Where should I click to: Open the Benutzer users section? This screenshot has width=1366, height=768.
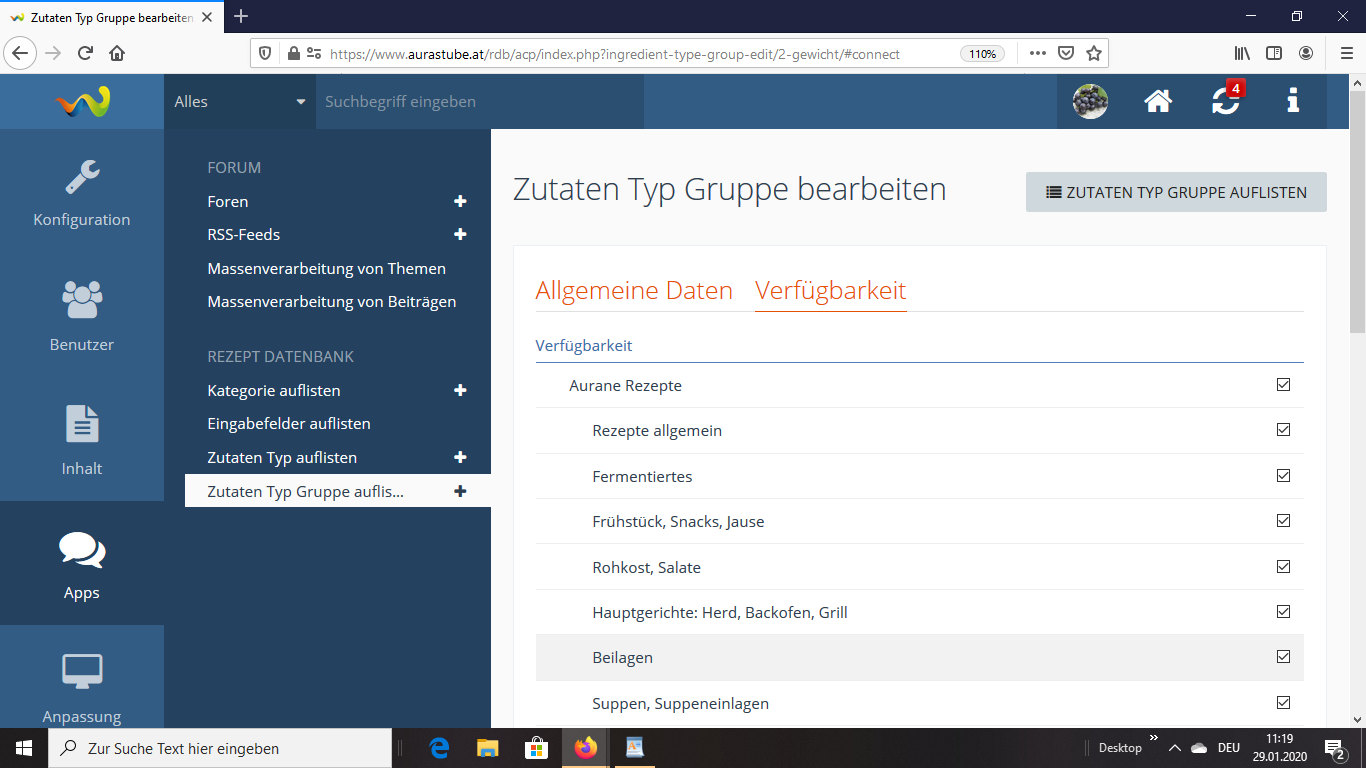[x=82, y=316]
